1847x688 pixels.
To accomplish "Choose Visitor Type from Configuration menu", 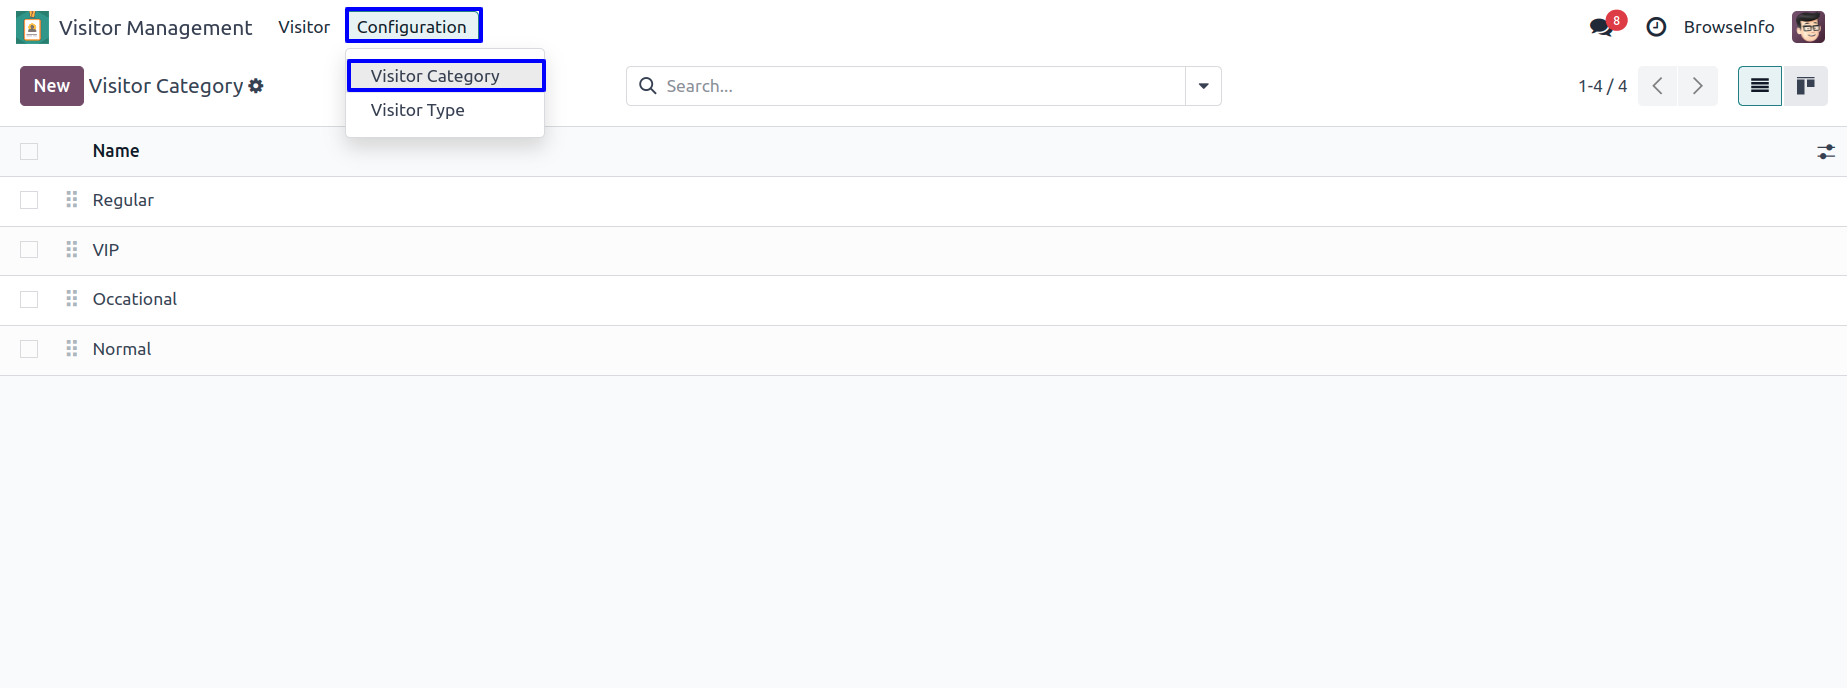I will 418,110.
